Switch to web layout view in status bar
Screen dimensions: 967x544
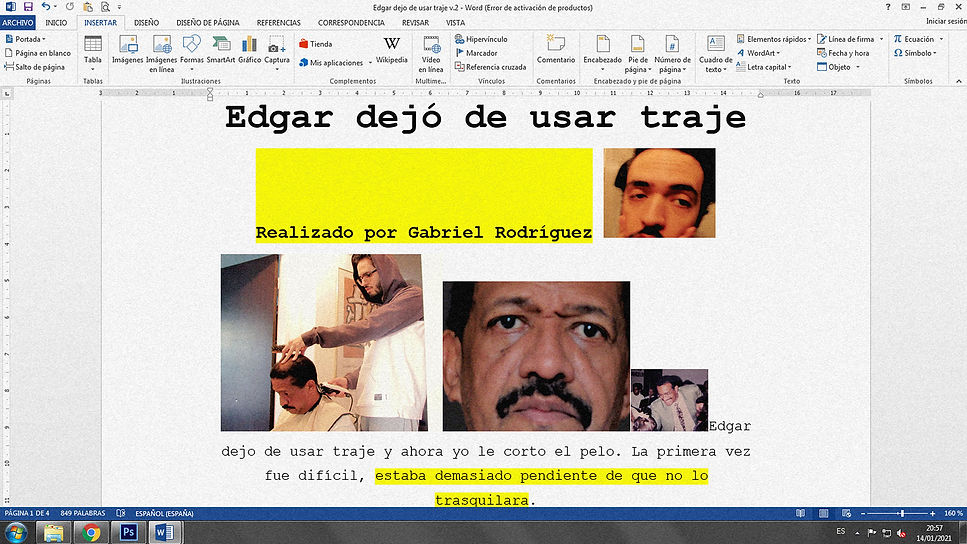(x=846, y=513)
